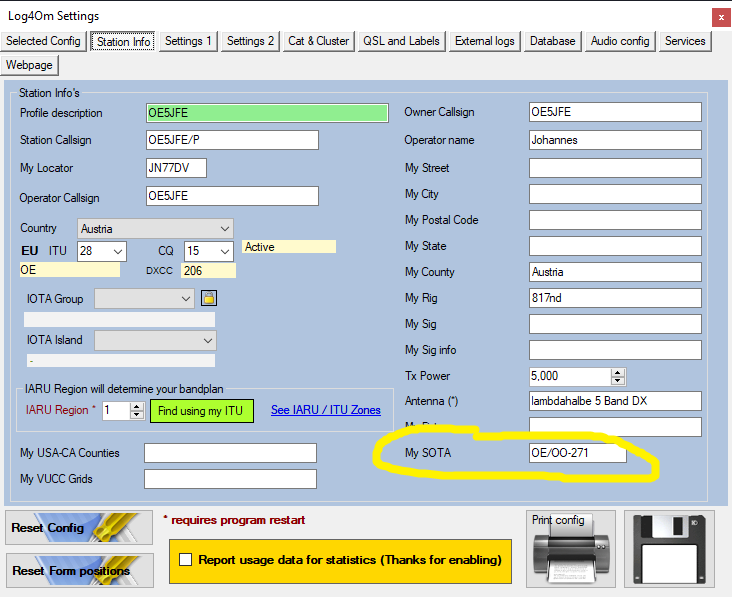
Task: Click the Print config printer button
Action: click(x=570, y=549)
